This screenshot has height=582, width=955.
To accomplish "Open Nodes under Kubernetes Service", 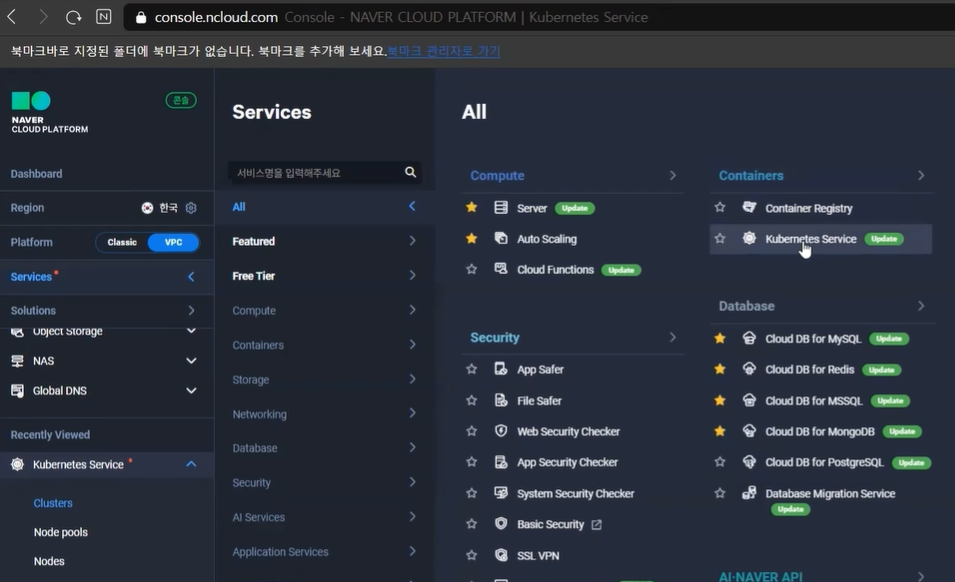I will click(x=49, y=561).
